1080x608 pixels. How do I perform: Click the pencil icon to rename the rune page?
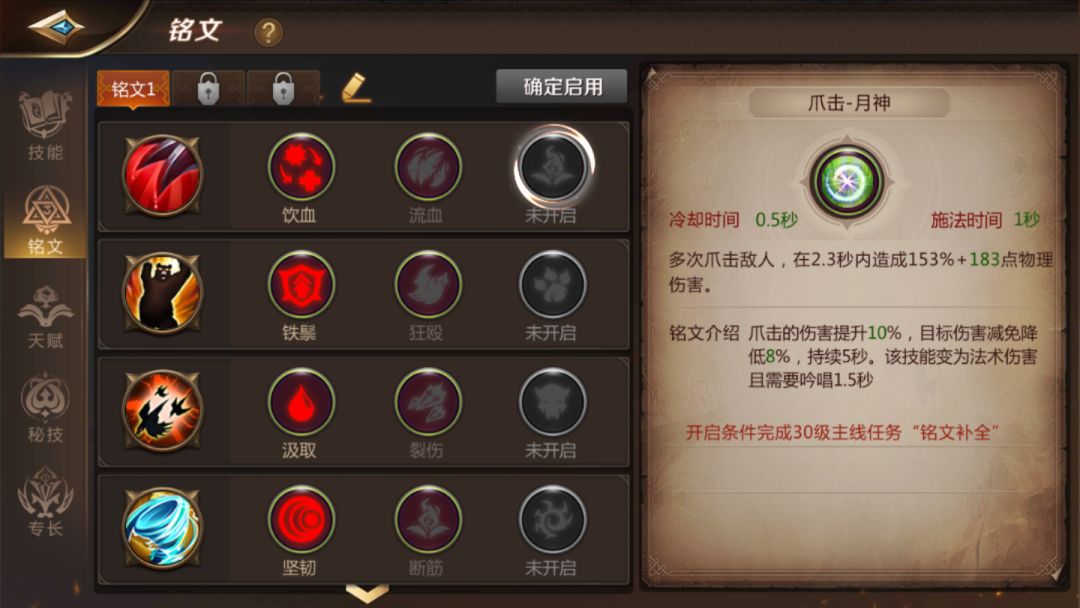point(356,88)
